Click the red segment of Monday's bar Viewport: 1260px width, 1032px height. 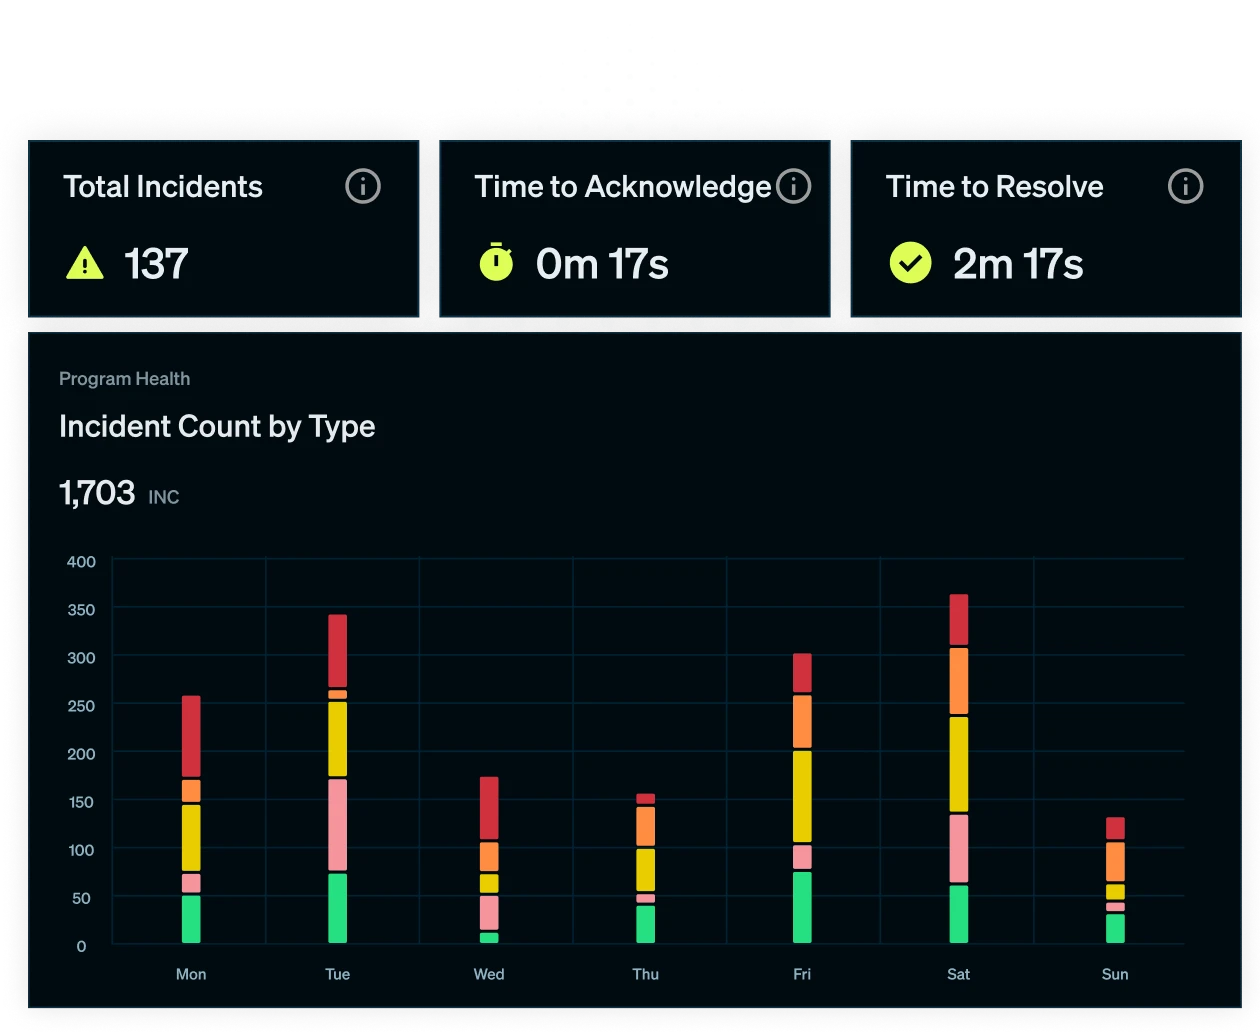point(191,736)
